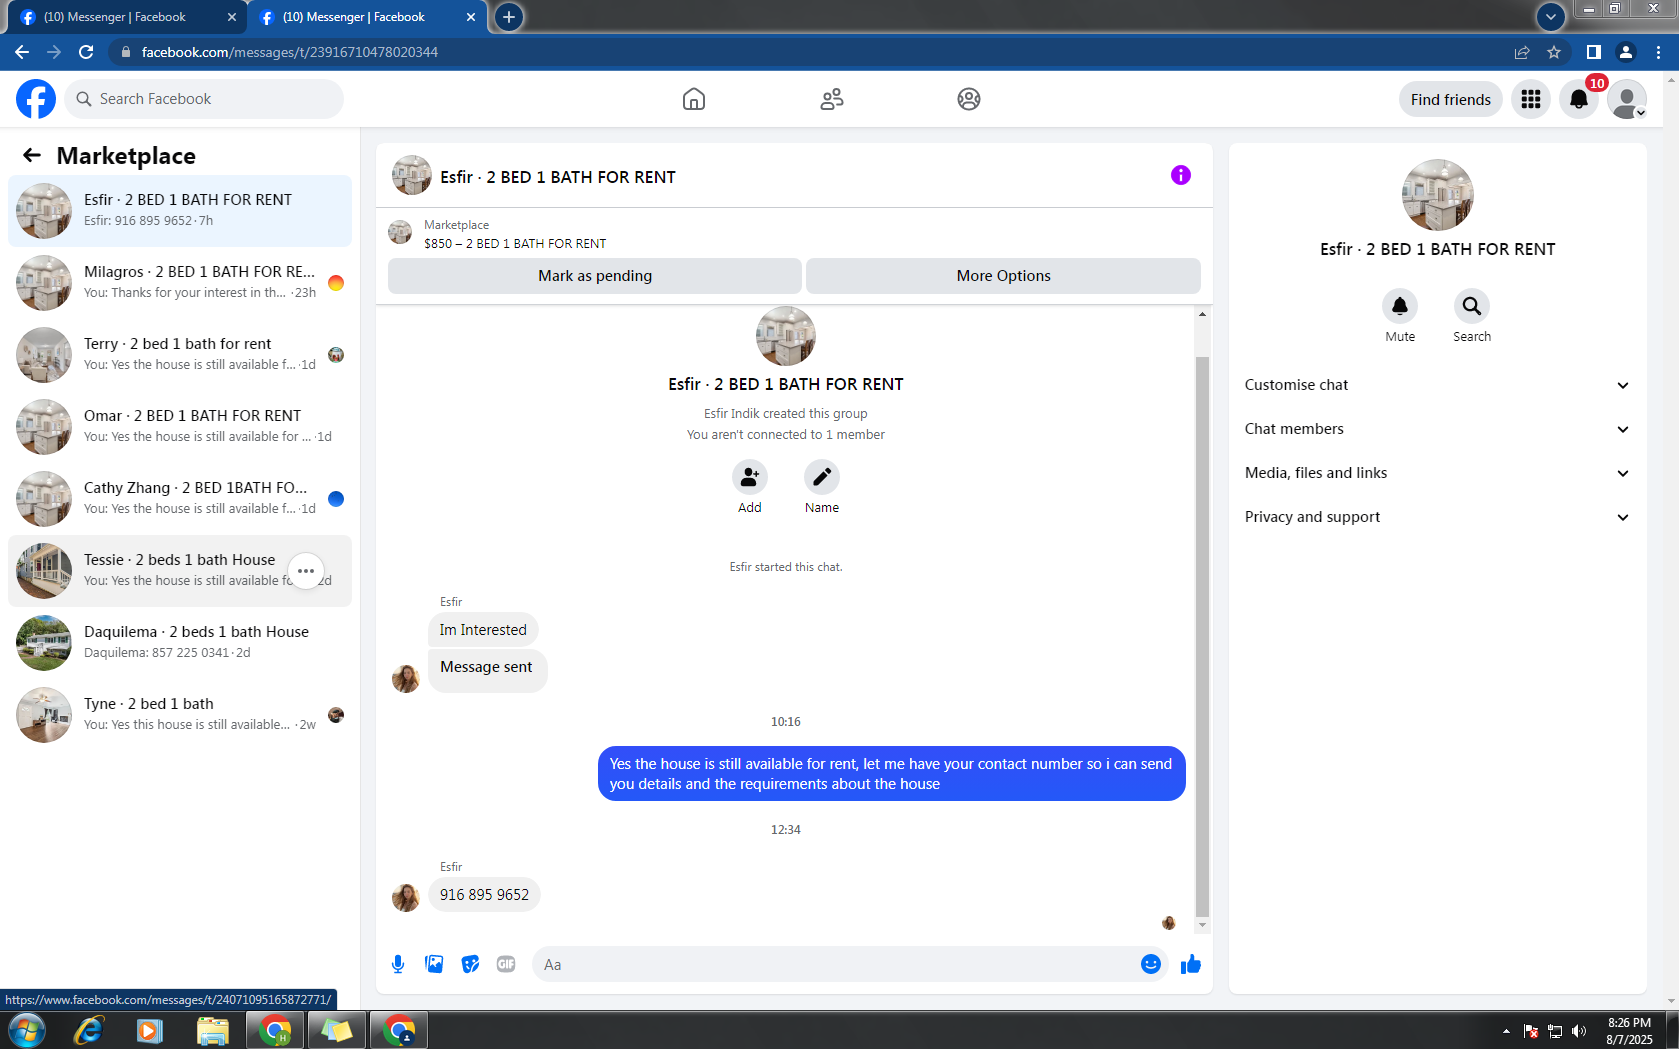Search in conversation magnifier icon

[1472, 306]
